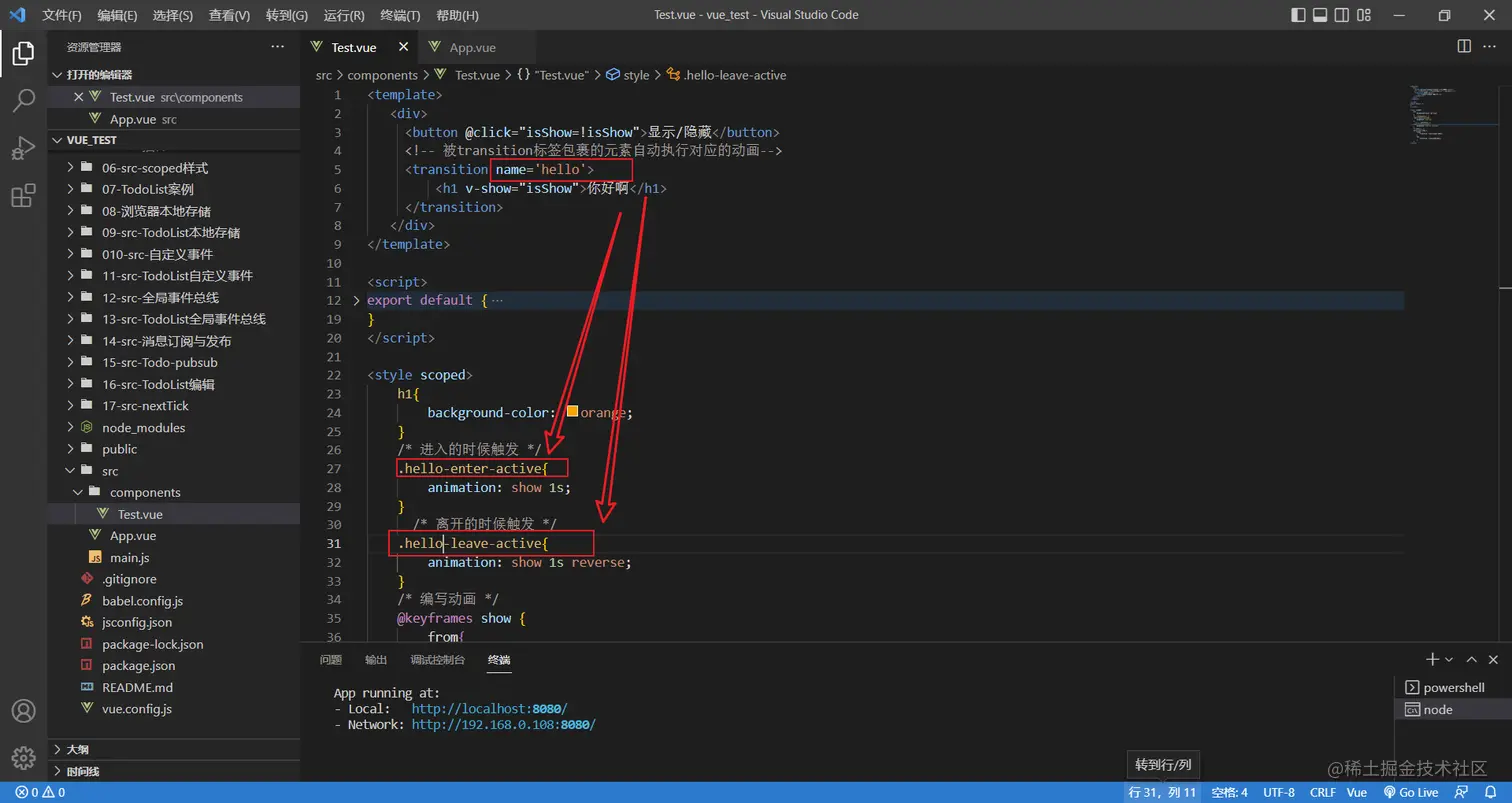This screenshot has height=803, width=1512.
Task: Select the node terminal
Action: pos(1453,709)
